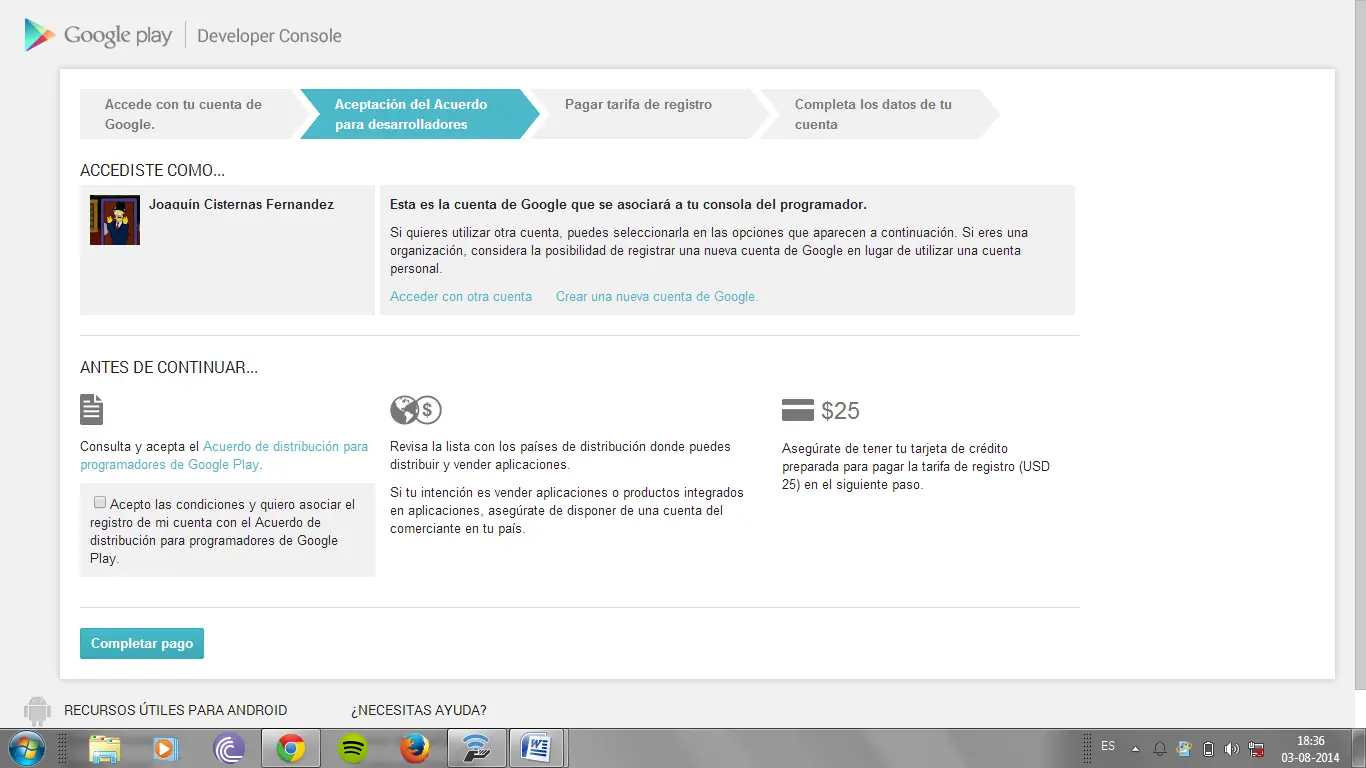Show hidden system tray icons
The height and width of the screenshot is (768, 1366).
point(1135,748)
